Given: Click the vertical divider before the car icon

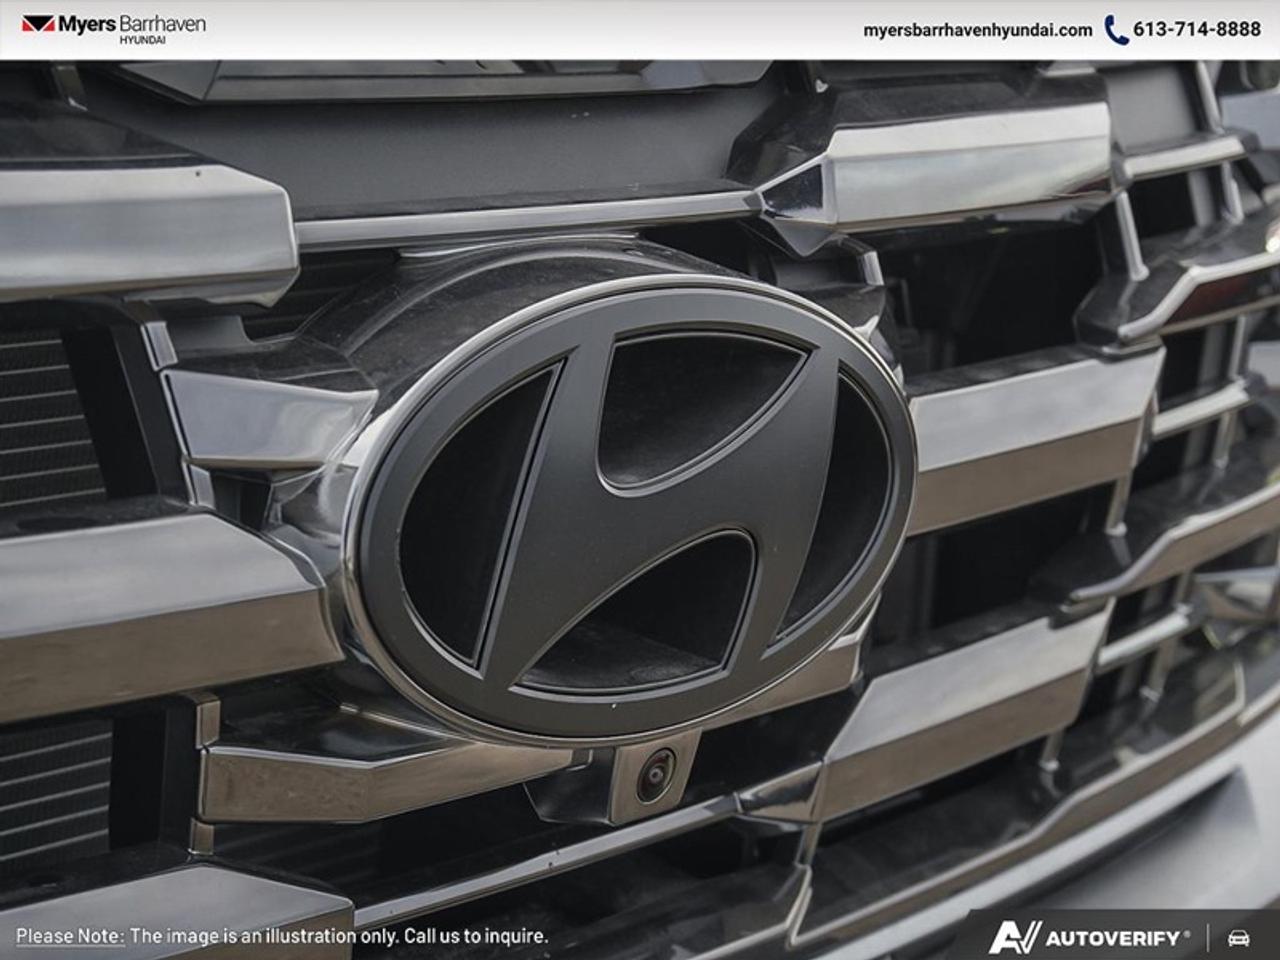Looking at the screenshot, I should pos(1209,938).
